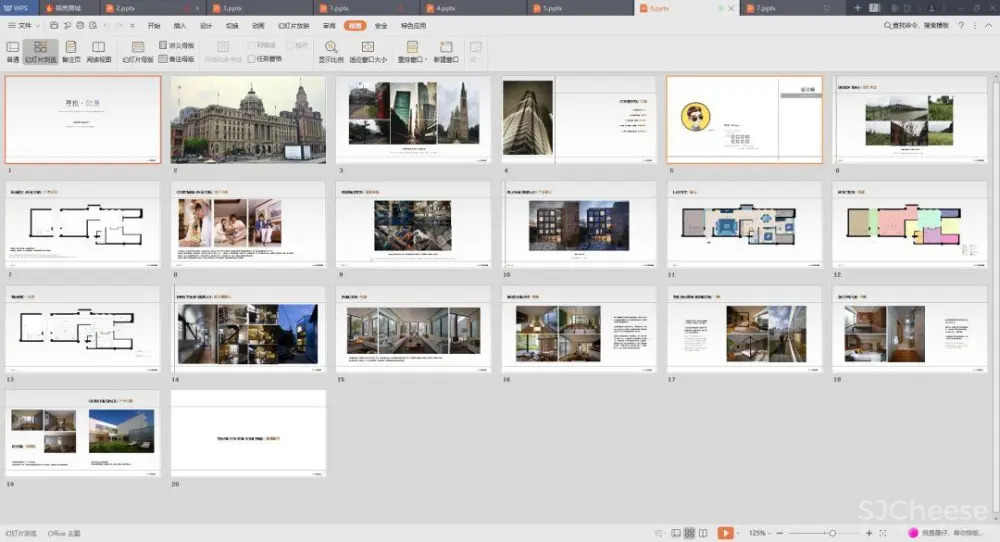The width and height of the screenshot is (1000, 542).
Task: Click Fit to Window icon
Action: click(x=368, y=47)
